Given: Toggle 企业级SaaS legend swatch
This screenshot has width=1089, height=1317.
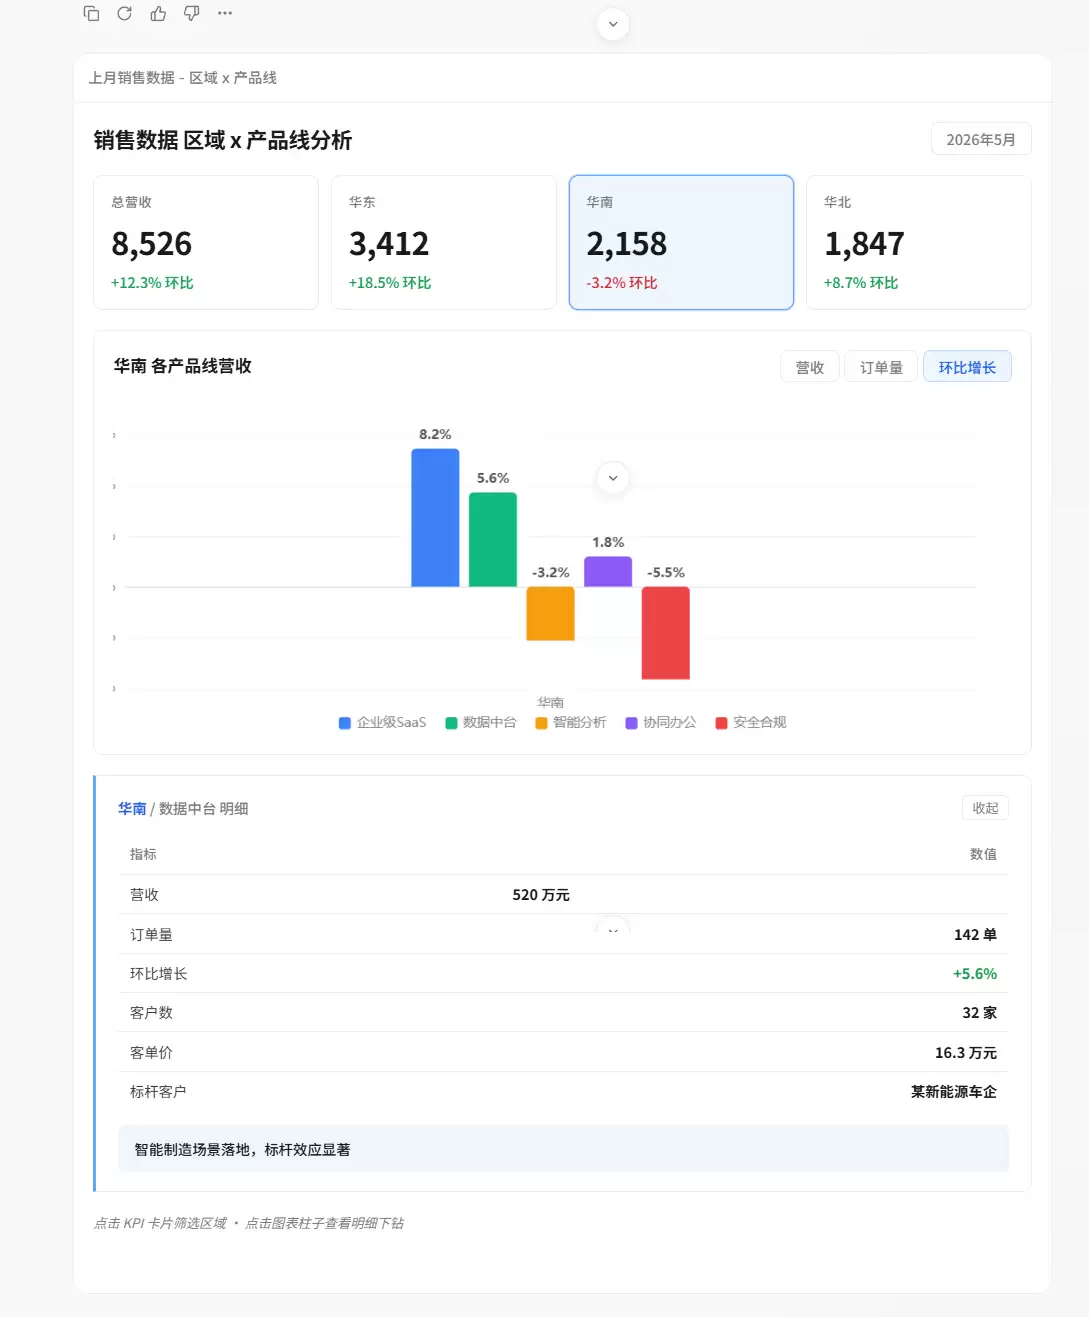Looking at the screenshot, I should (x=345, y=723).
